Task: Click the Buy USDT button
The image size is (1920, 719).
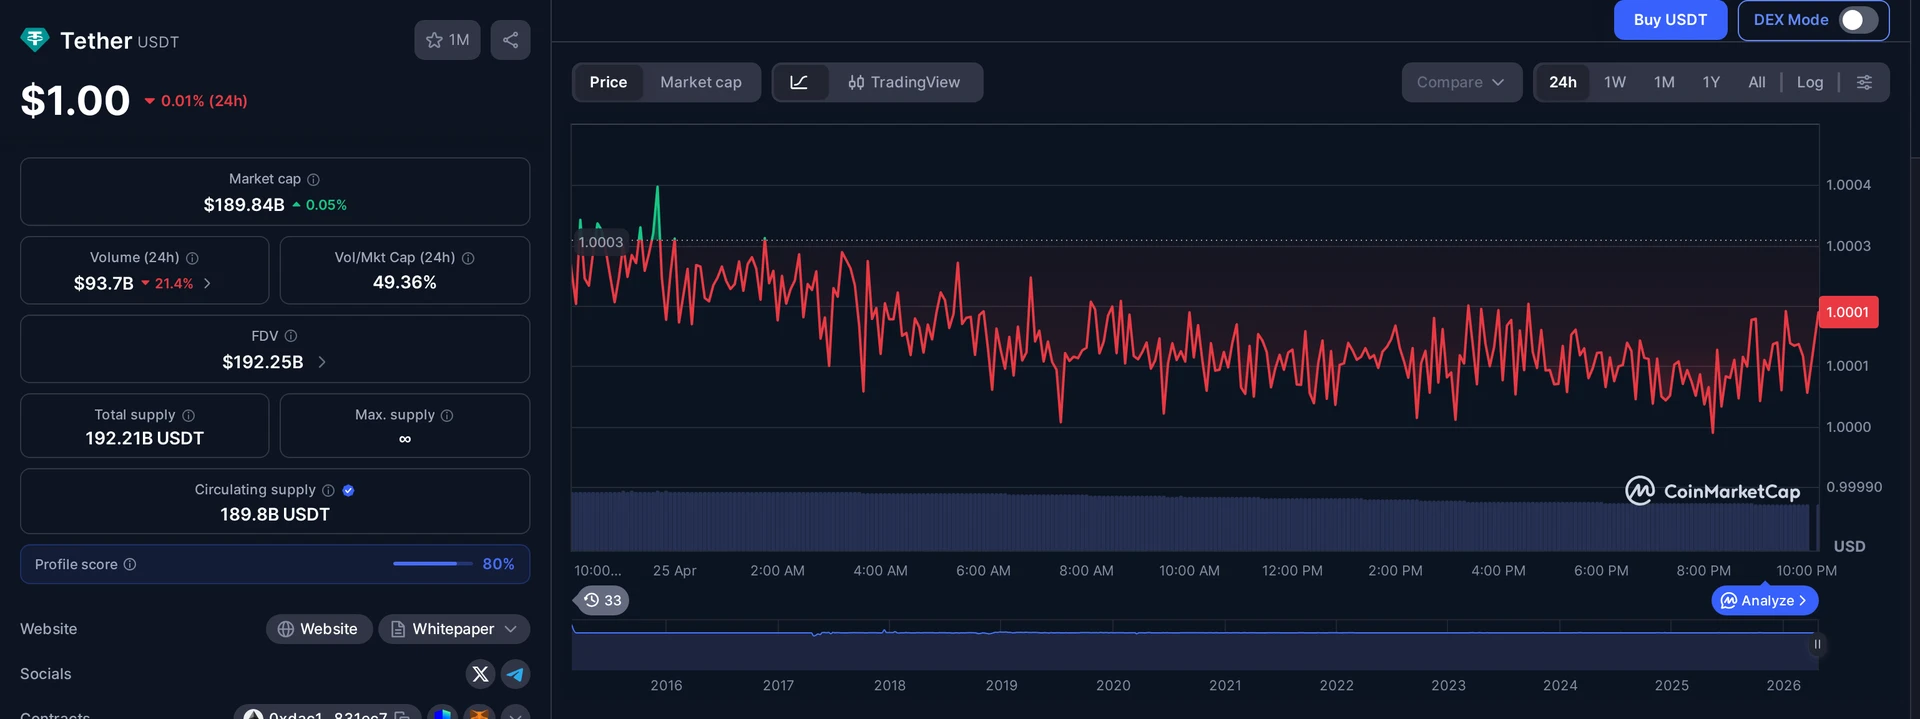Action: tap(1670, 20)
